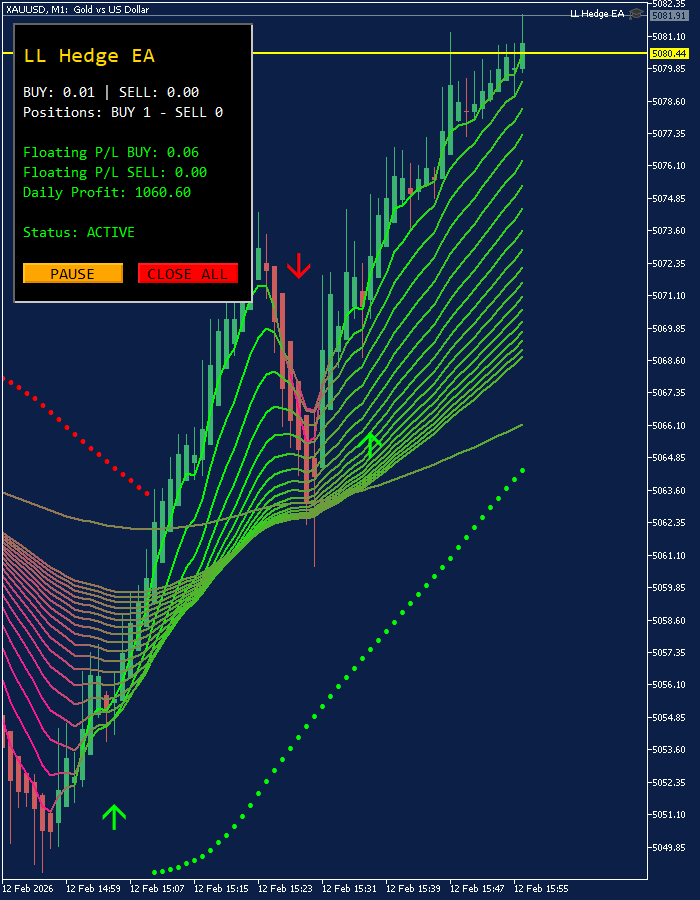
Task: Click the 5082.35 price scale value
Action: tap(670, 4)
